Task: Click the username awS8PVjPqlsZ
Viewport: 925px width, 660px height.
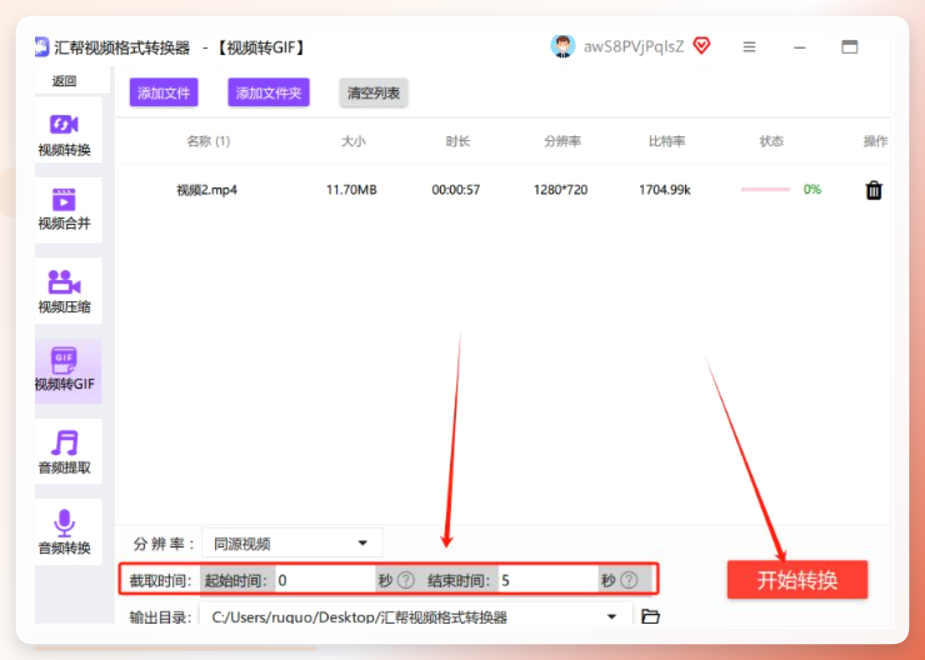Action: point(634,47)
